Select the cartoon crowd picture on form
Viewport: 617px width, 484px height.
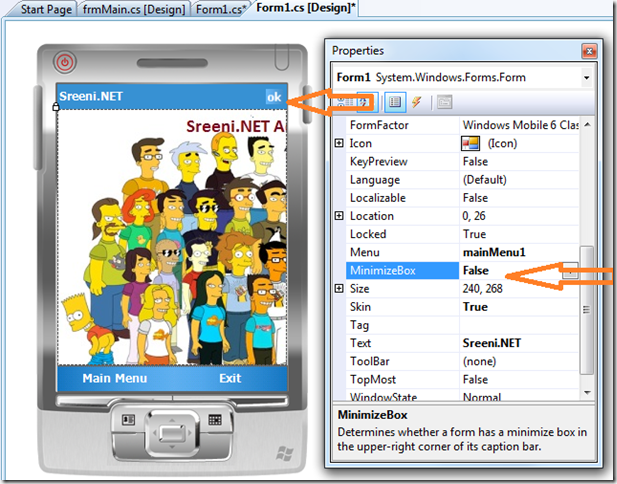click(x=172, y=250)
